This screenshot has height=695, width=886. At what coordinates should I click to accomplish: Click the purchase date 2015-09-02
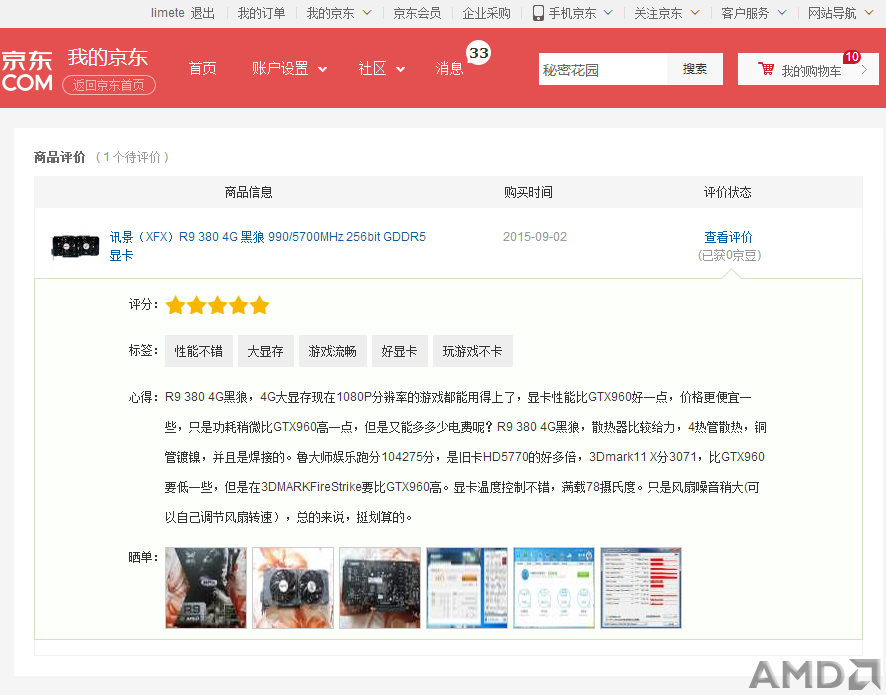pos(535,237)
